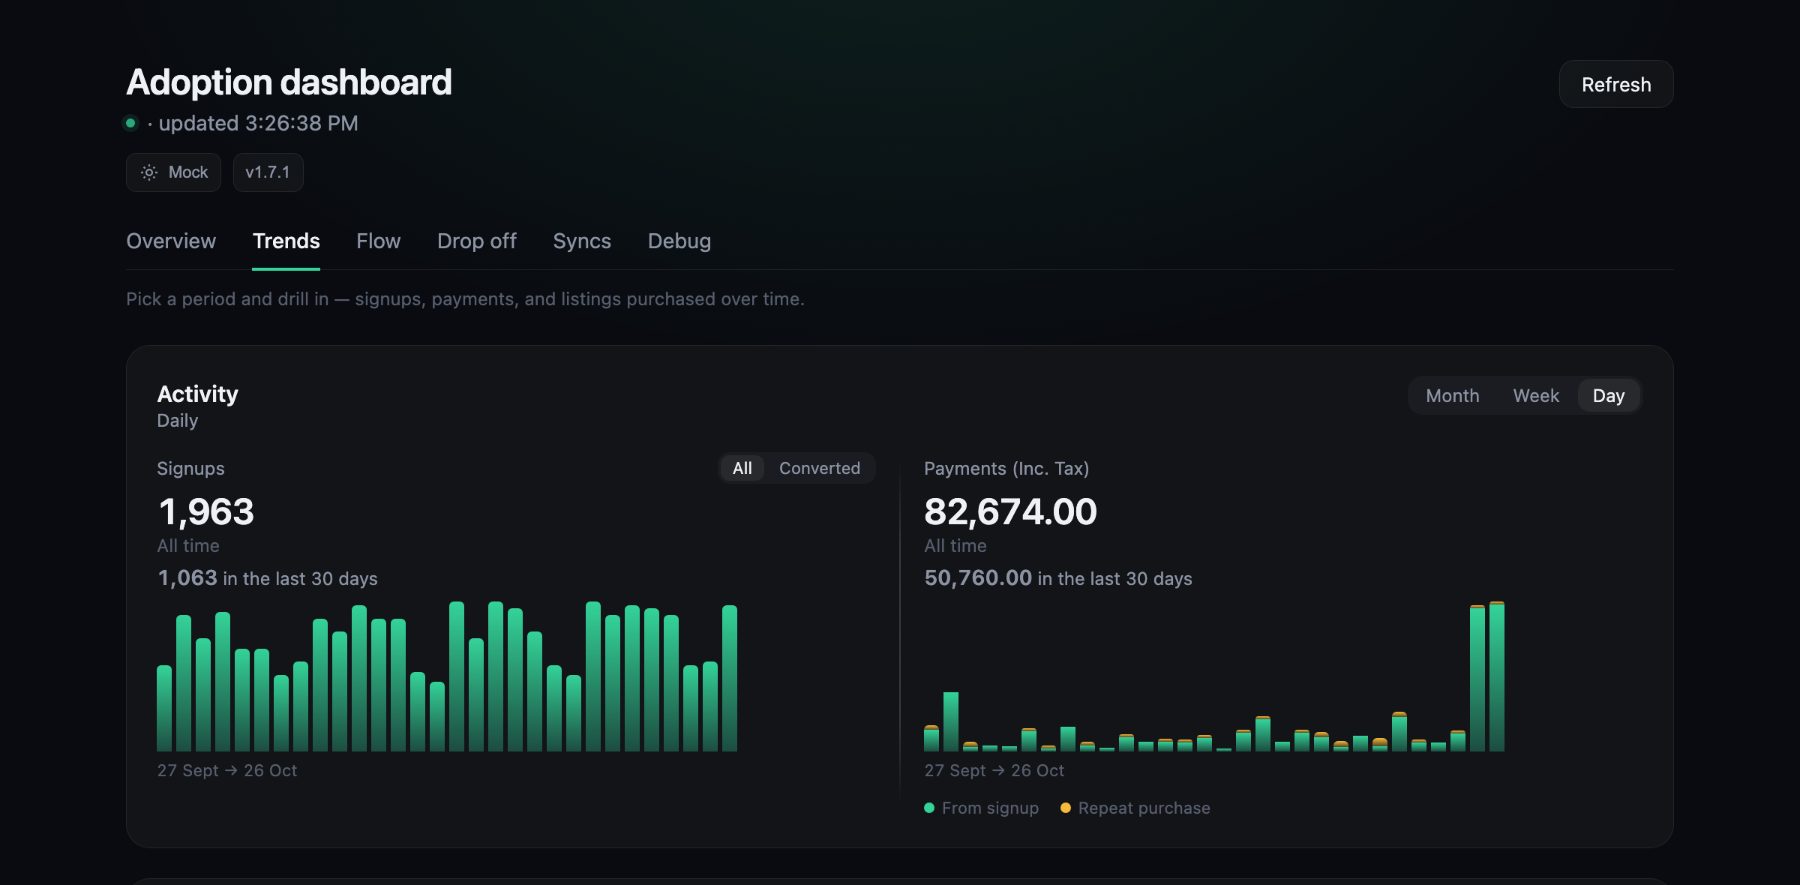Click the 82,674.00 payments total
Viewport: 1800px width, 885px height.
(1010, 512)
